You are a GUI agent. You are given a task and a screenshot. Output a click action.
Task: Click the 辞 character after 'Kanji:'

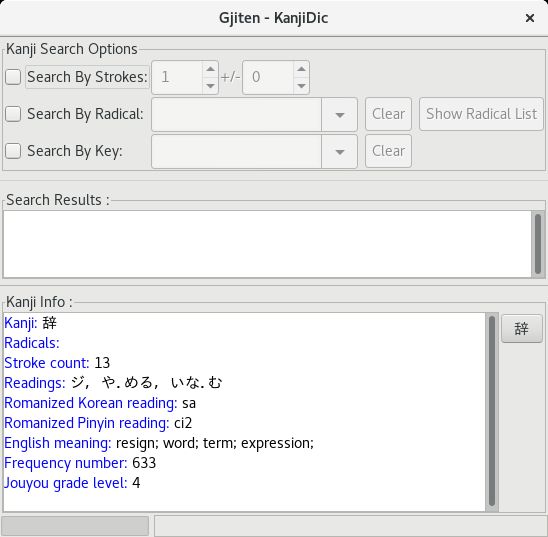(49, 323)
